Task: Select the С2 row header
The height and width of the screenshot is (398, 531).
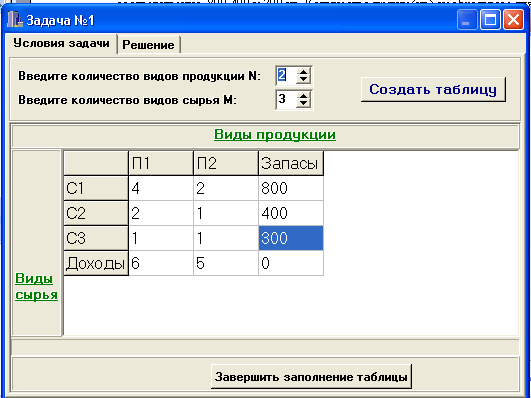Action: tap(96, 213)
